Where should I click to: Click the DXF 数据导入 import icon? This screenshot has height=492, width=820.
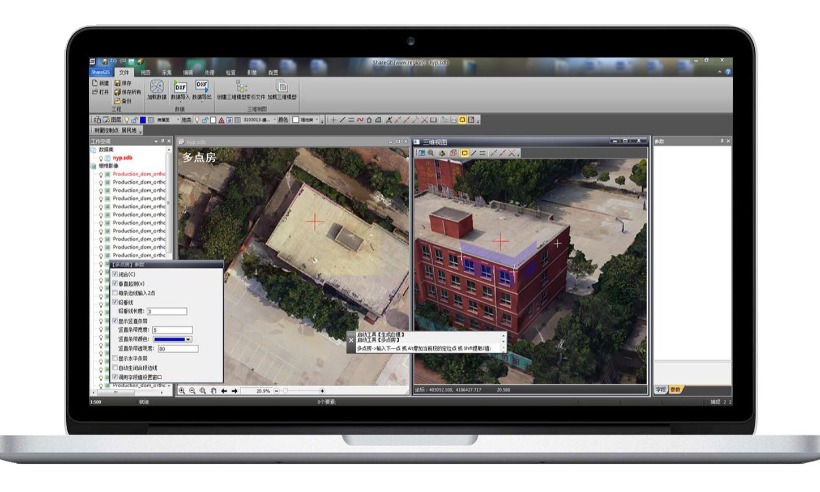pos(180,87)
